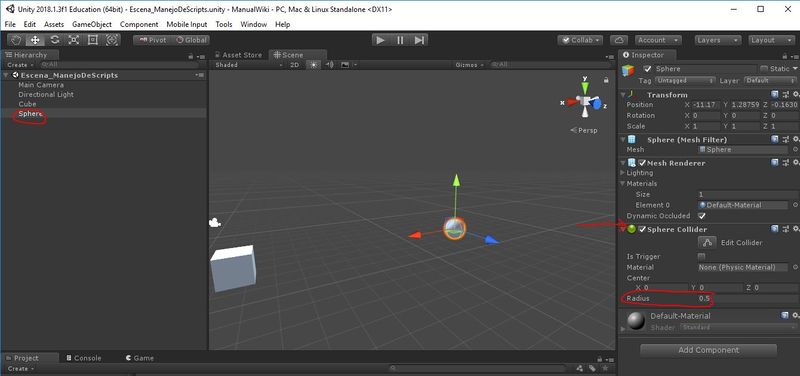Screen dimensions: 800x376
Task: Toggle the Static checkbox
Action: tap(764, 68)
